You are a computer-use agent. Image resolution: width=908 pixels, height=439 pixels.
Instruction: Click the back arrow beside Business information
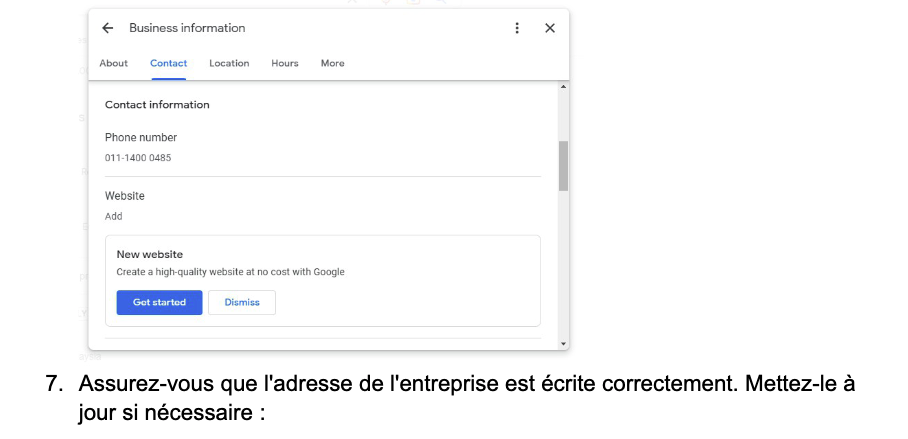coord(108,28)
